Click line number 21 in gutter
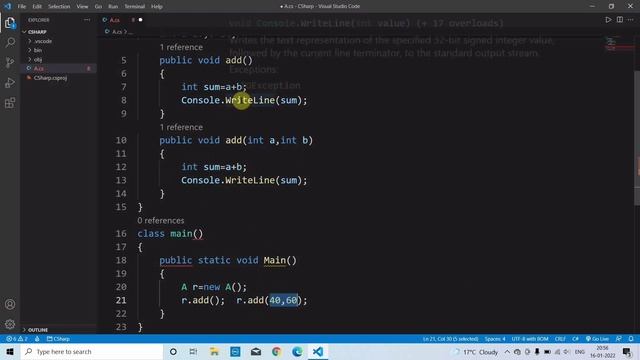Screen dimensions: 640x360 121,300
